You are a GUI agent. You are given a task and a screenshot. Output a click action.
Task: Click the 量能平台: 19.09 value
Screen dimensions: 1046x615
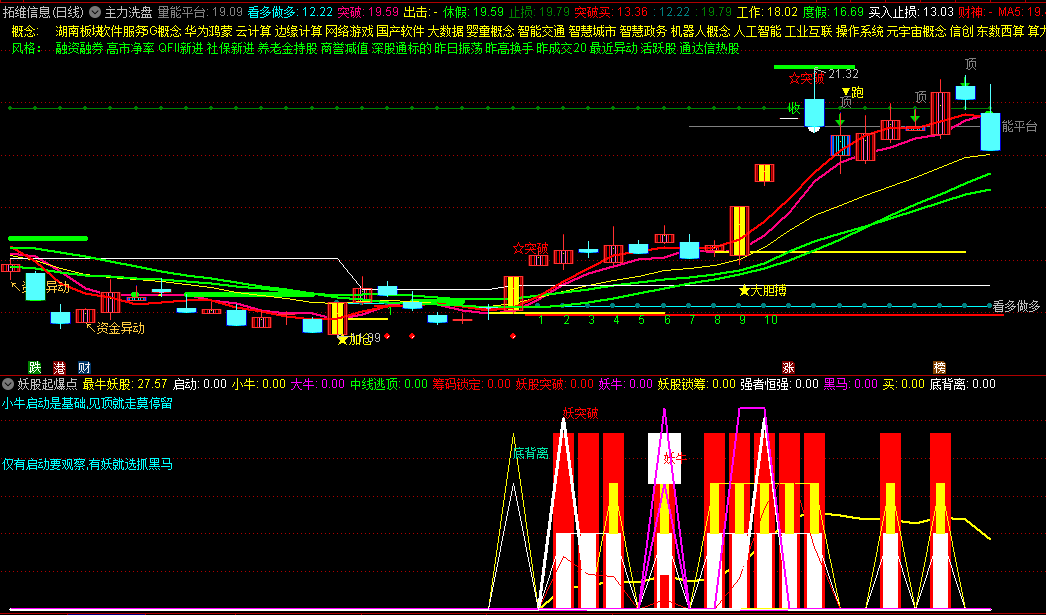[200, 12]
